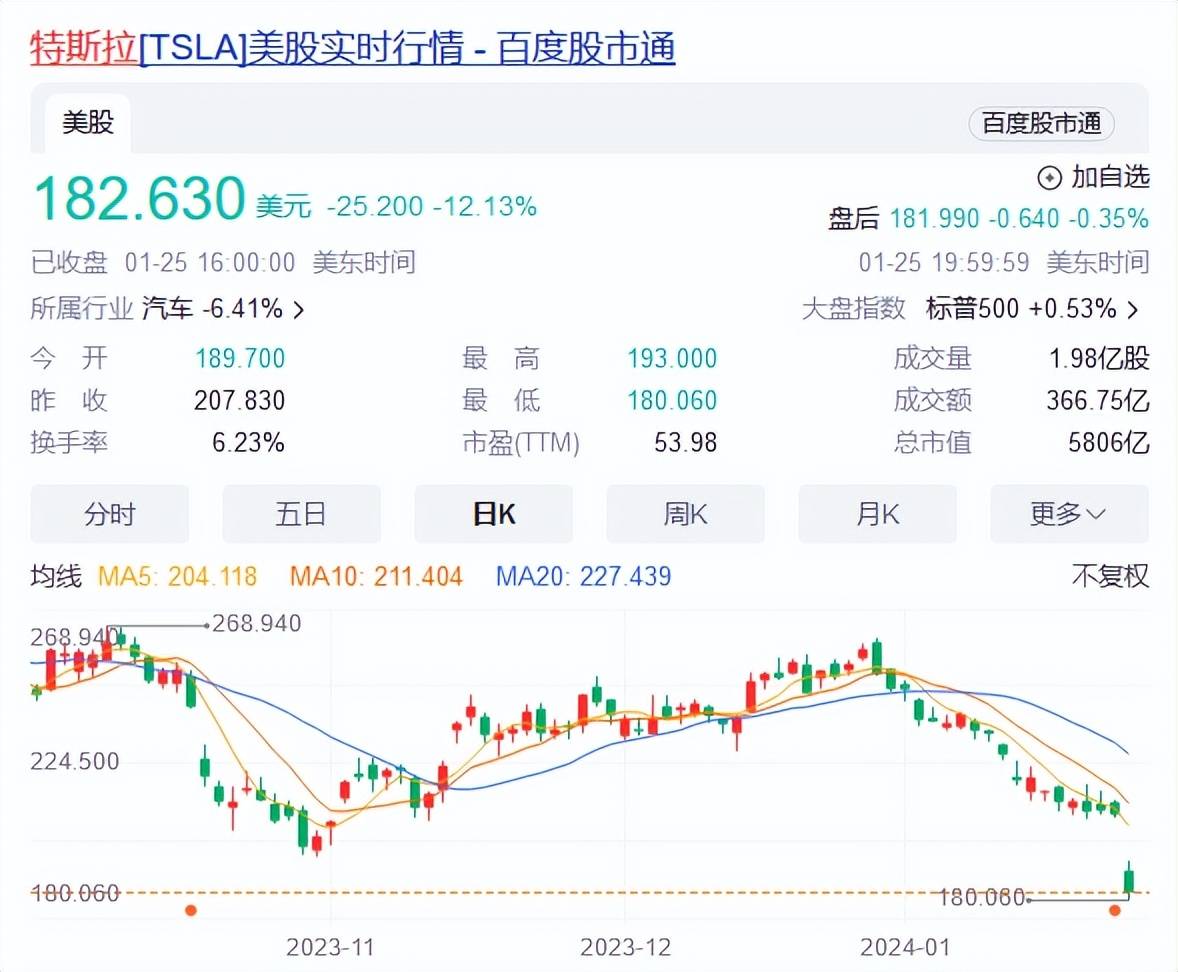
Task: Click the right orange dot chart marker
Action: tap(1115, 910)
